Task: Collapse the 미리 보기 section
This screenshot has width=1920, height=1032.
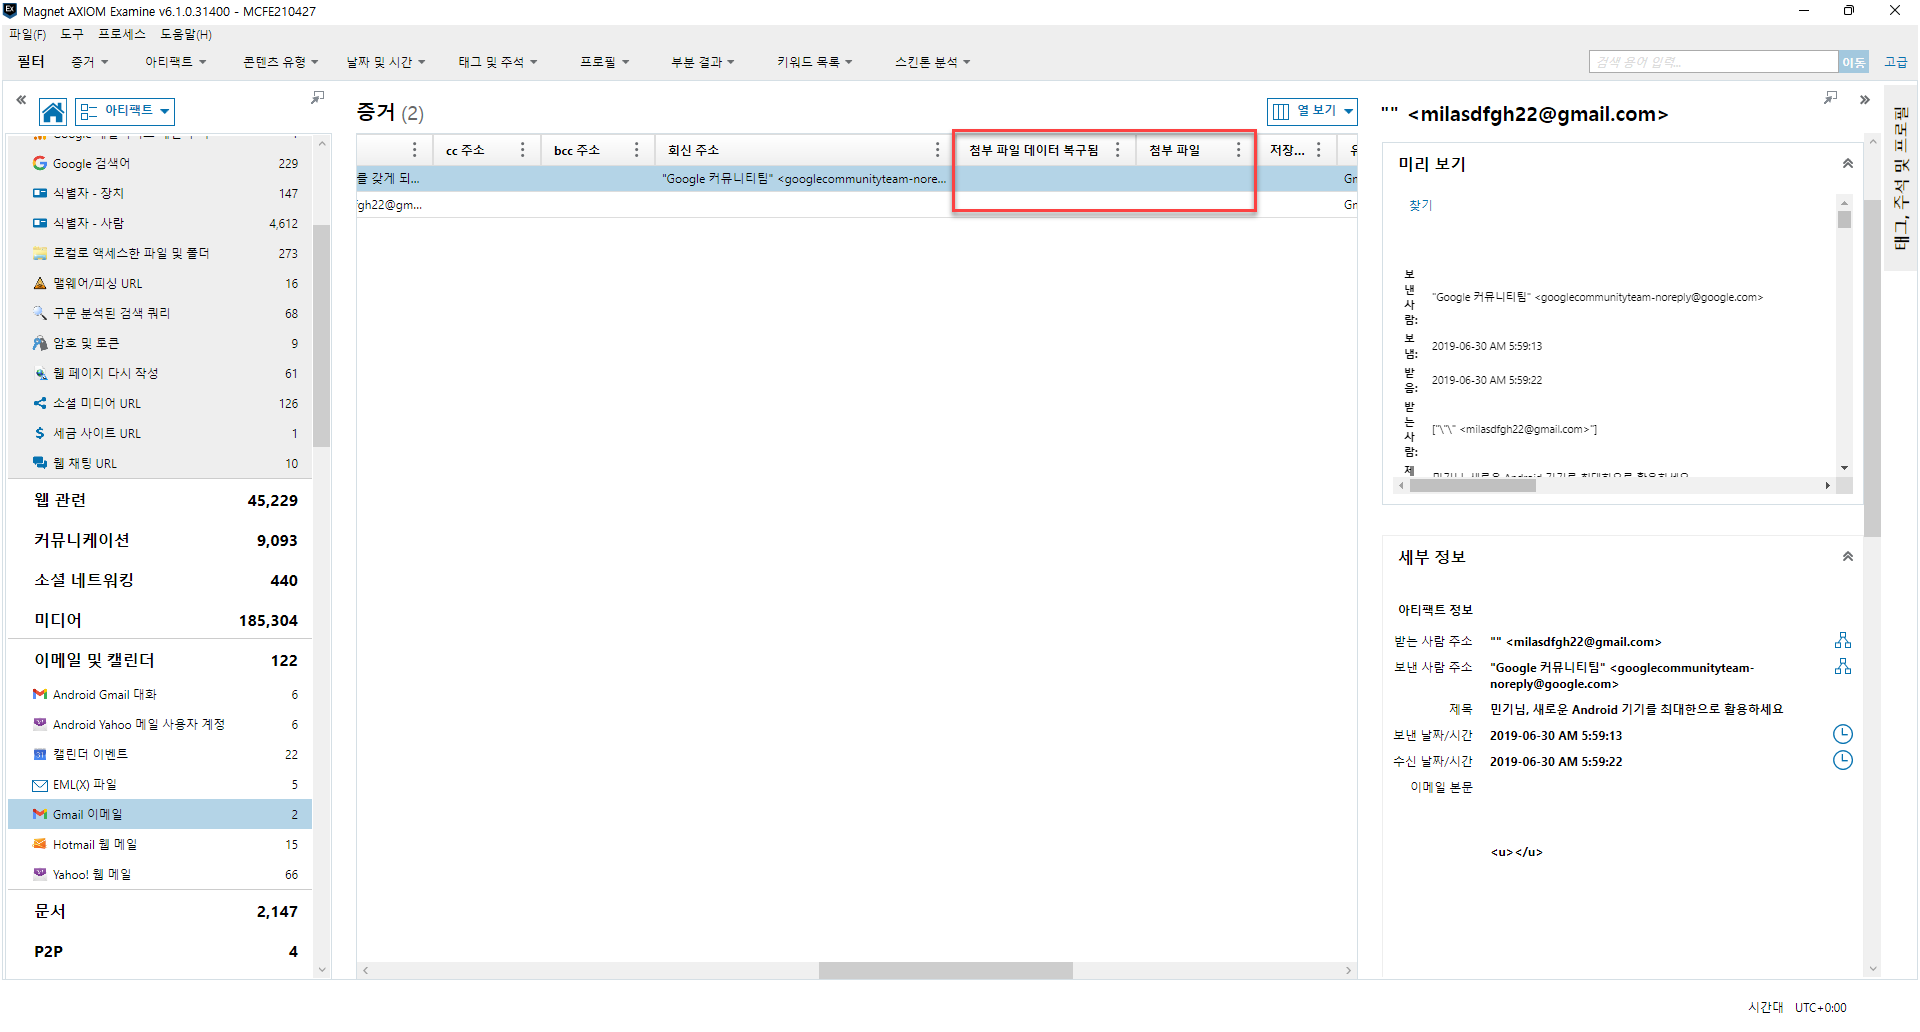Action: pyautogui.click(x=1847, y=164)
